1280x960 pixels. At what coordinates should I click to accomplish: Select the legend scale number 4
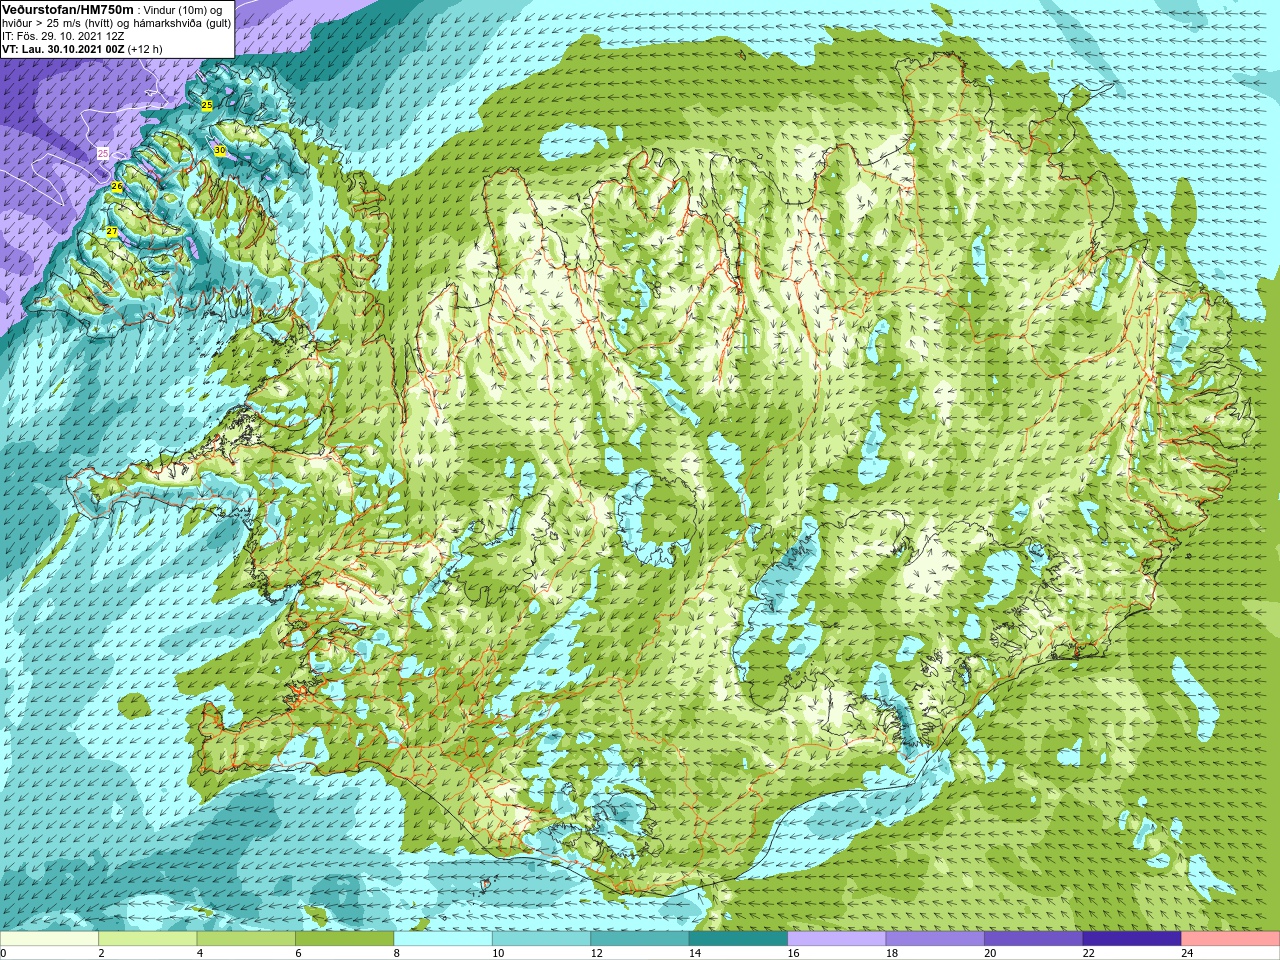(x=200, y=953)
